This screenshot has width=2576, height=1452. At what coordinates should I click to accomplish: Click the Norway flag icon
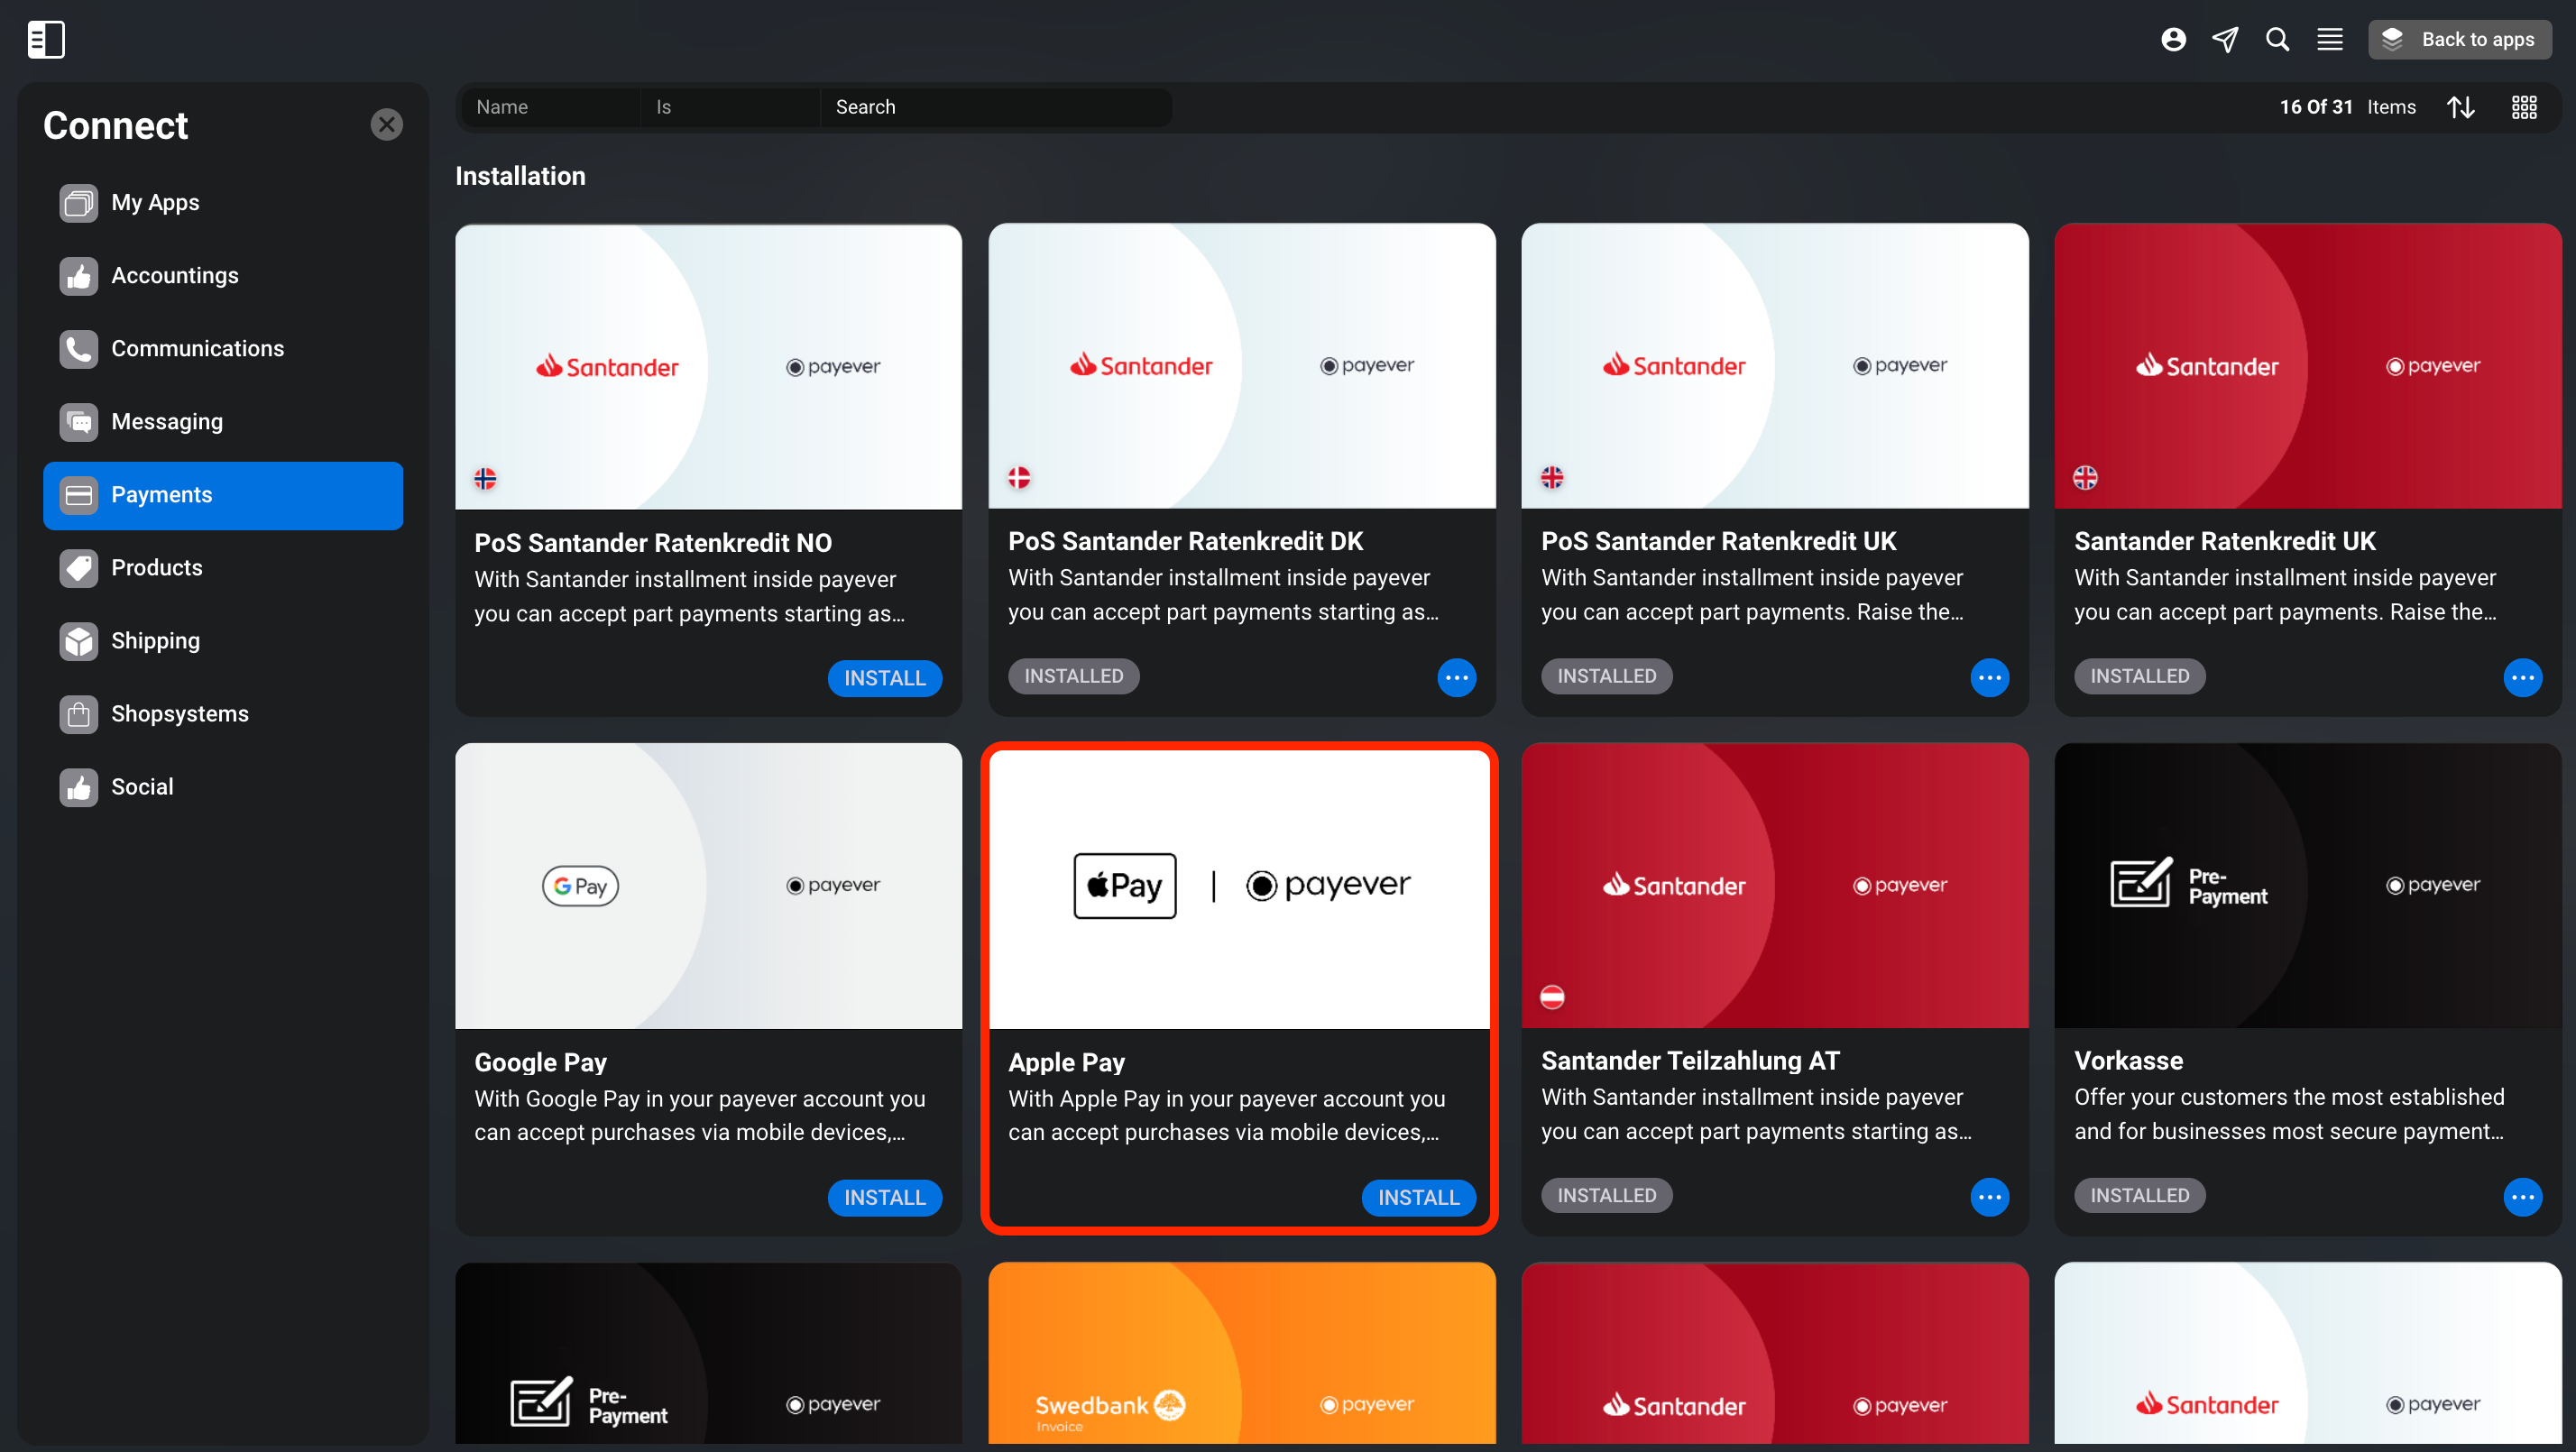[485, 479]
